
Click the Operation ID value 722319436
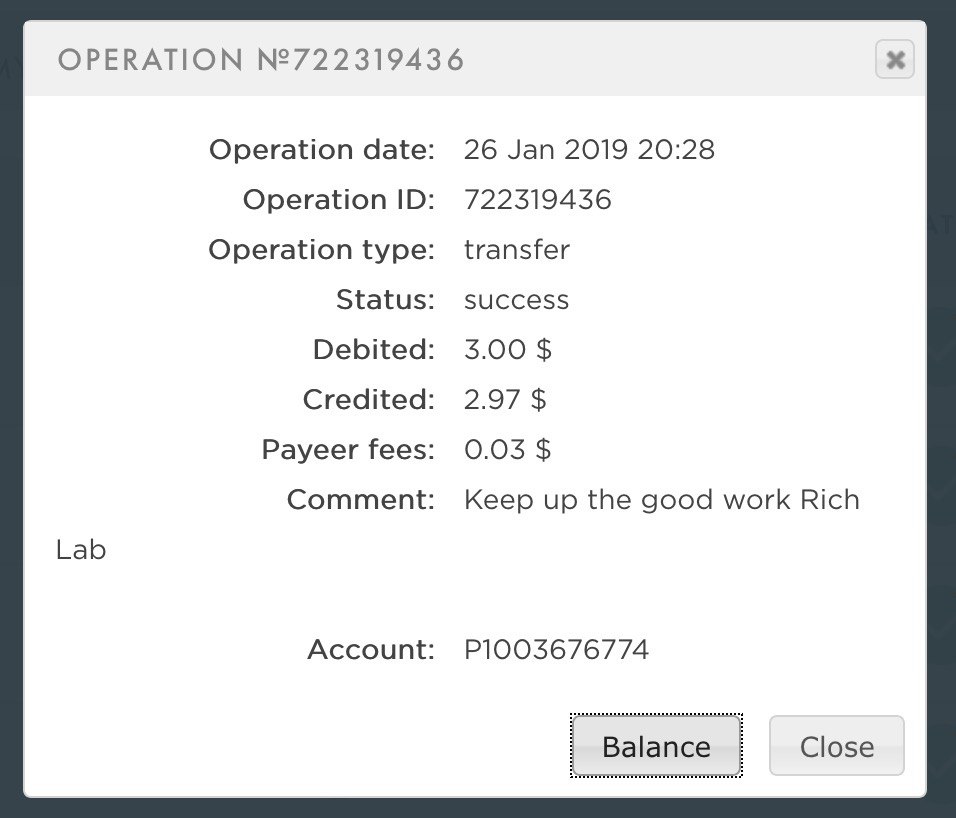[x=537, y=200]
